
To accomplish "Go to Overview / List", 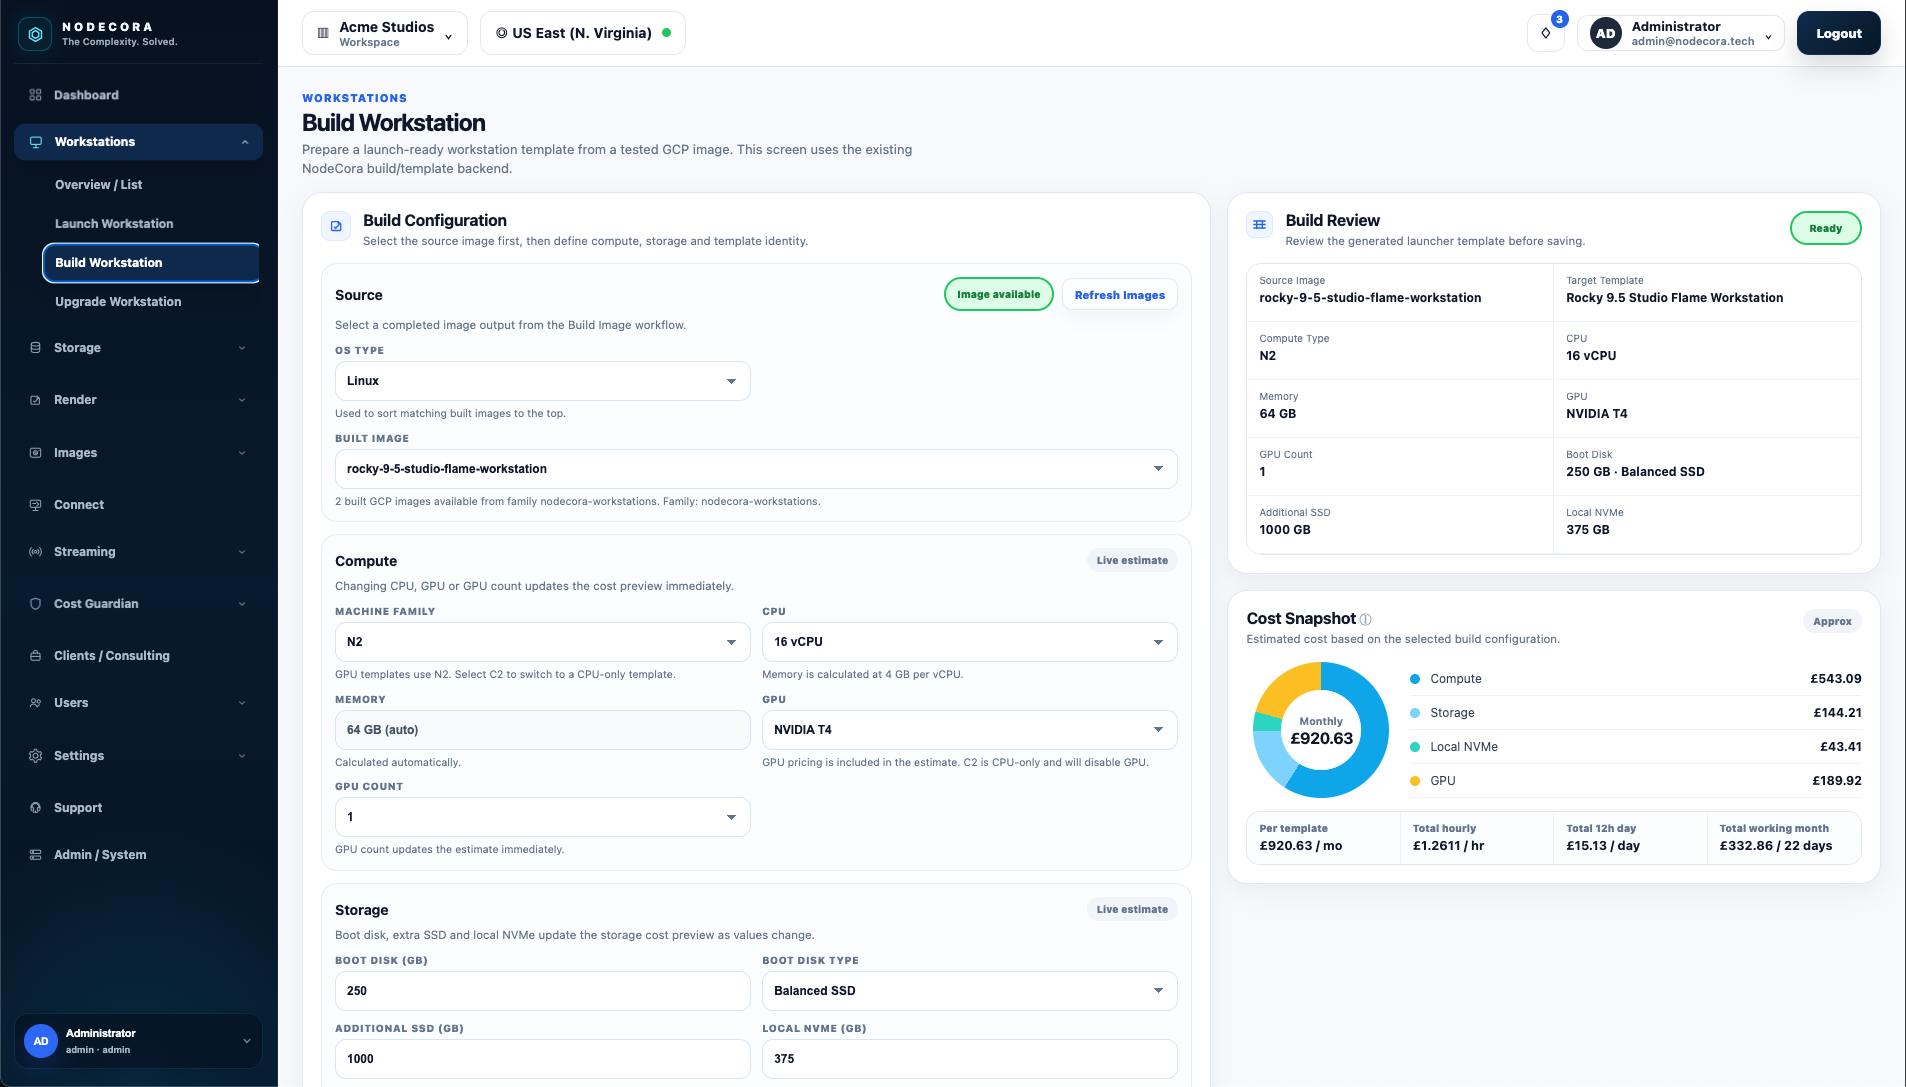I will tap(99, 185).
